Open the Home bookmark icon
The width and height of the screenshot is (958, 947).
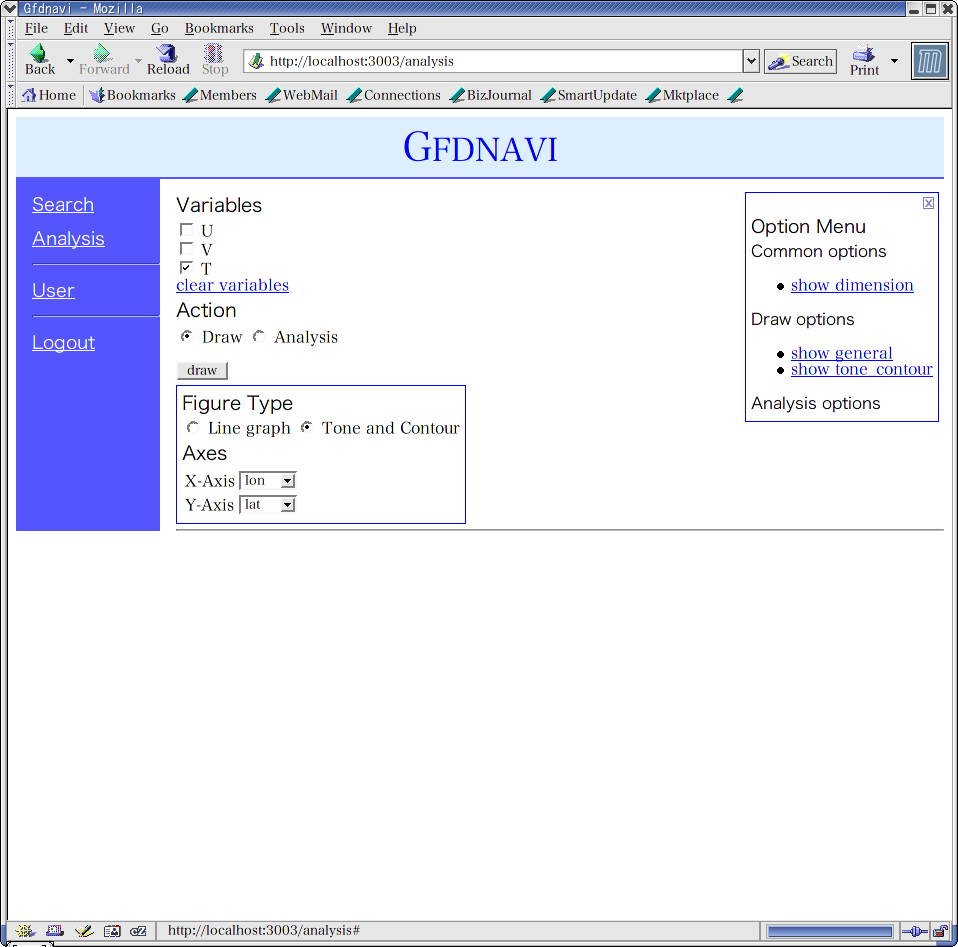[49, 95]
